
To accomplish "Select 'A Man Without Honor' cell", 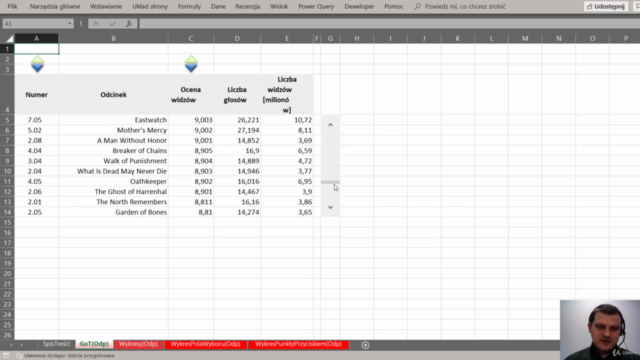I will [x=113, y=140].
